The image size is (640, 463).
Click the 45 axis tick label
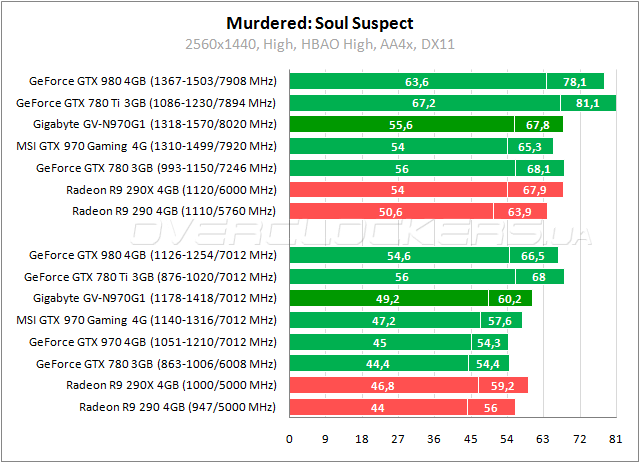[471, 439]
